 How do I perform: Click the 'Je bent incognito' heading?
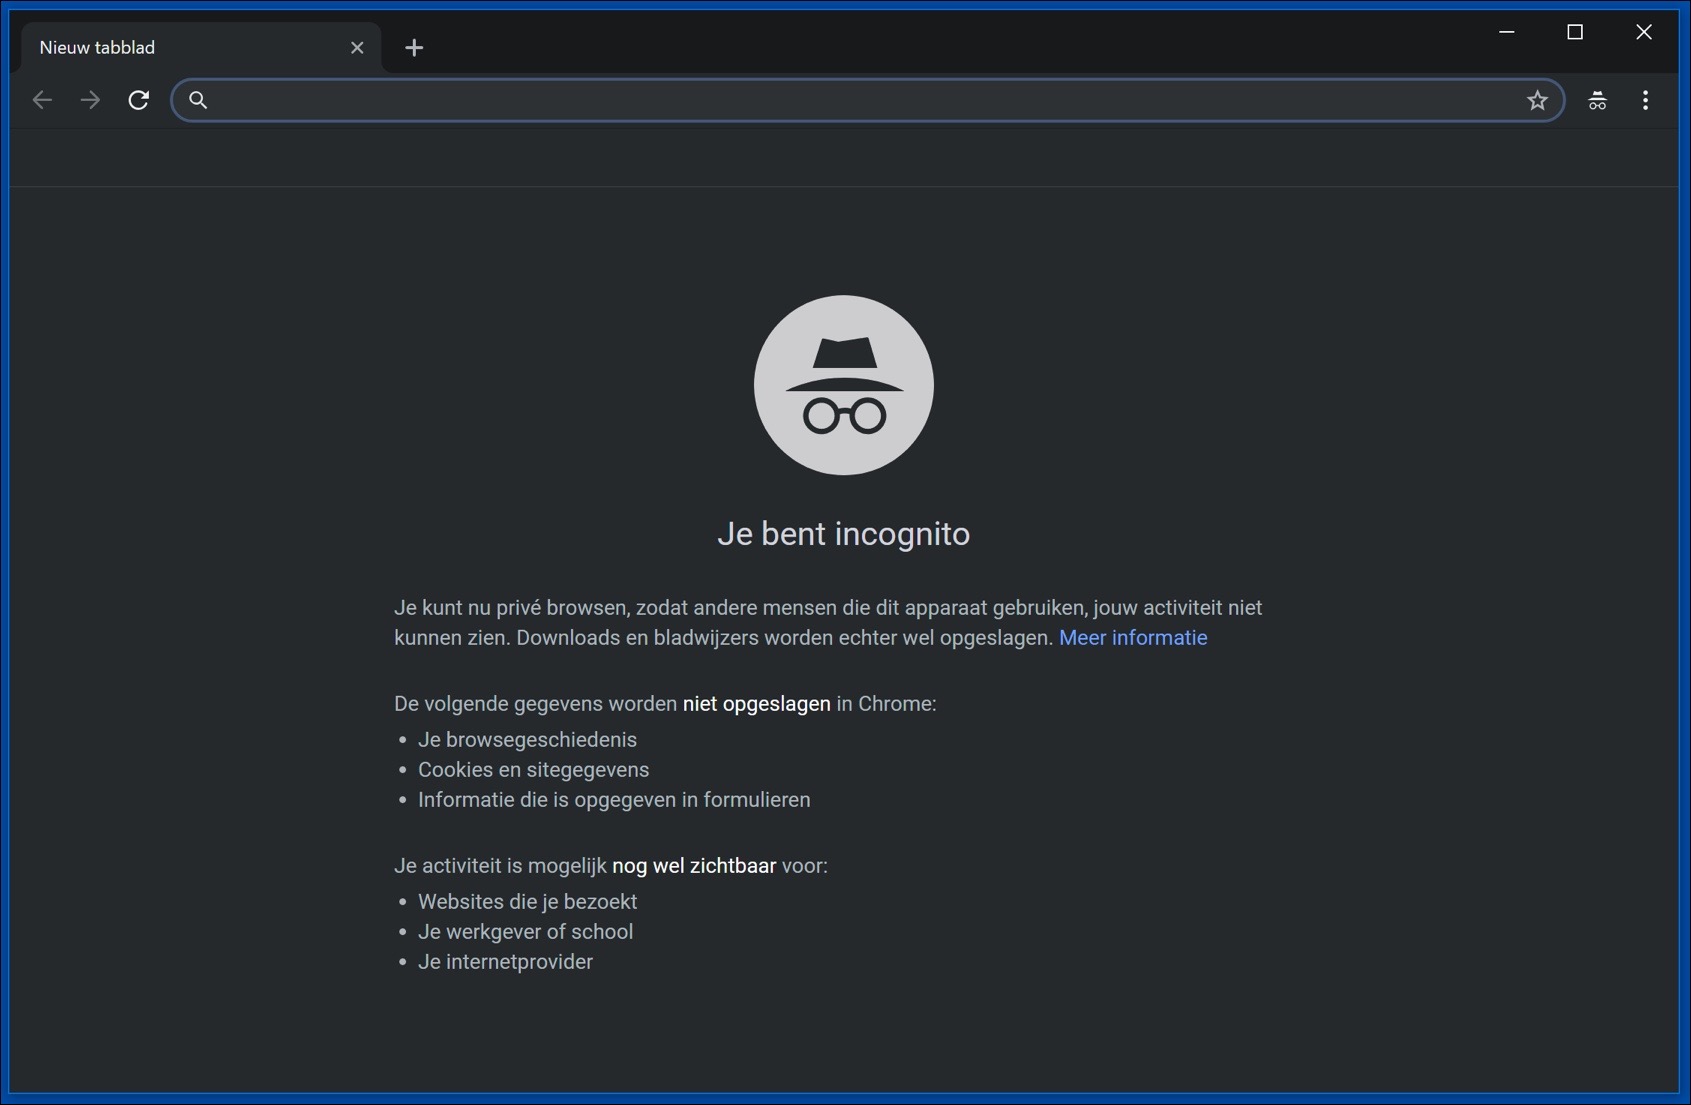pyautogui.click(x=844, y=534)
